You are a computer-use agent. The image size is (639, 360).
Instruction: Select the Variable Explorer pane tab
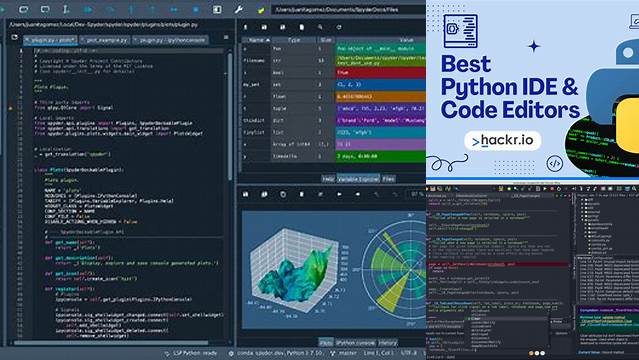pos(358,179)
